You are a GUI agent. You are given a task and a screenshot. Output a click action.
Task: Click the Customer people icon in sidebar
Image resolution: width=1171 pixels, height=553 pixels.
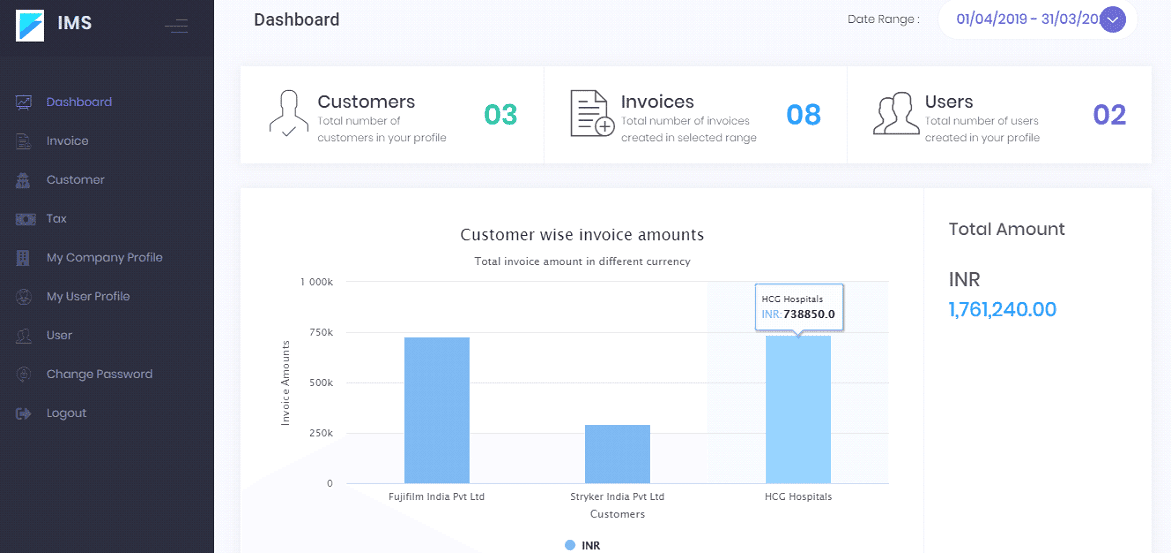click(24, 180)
